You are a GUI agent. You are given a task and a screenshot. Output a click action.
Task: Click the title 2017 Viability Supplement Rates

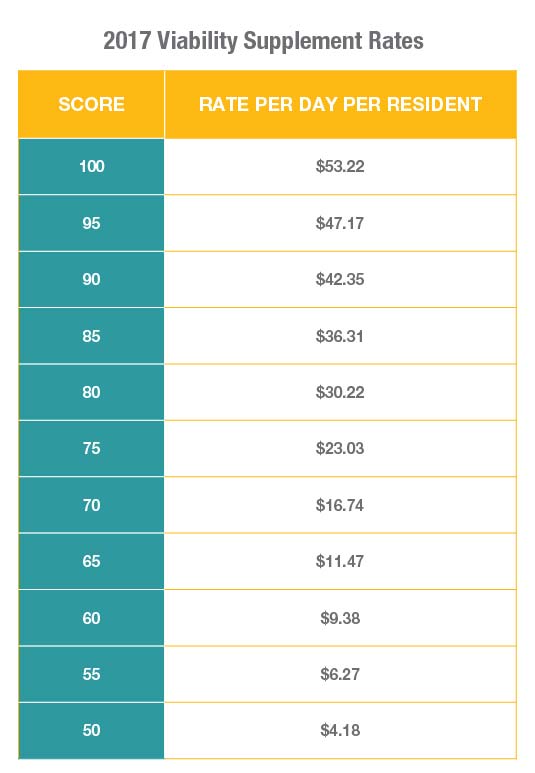point(263,41)
